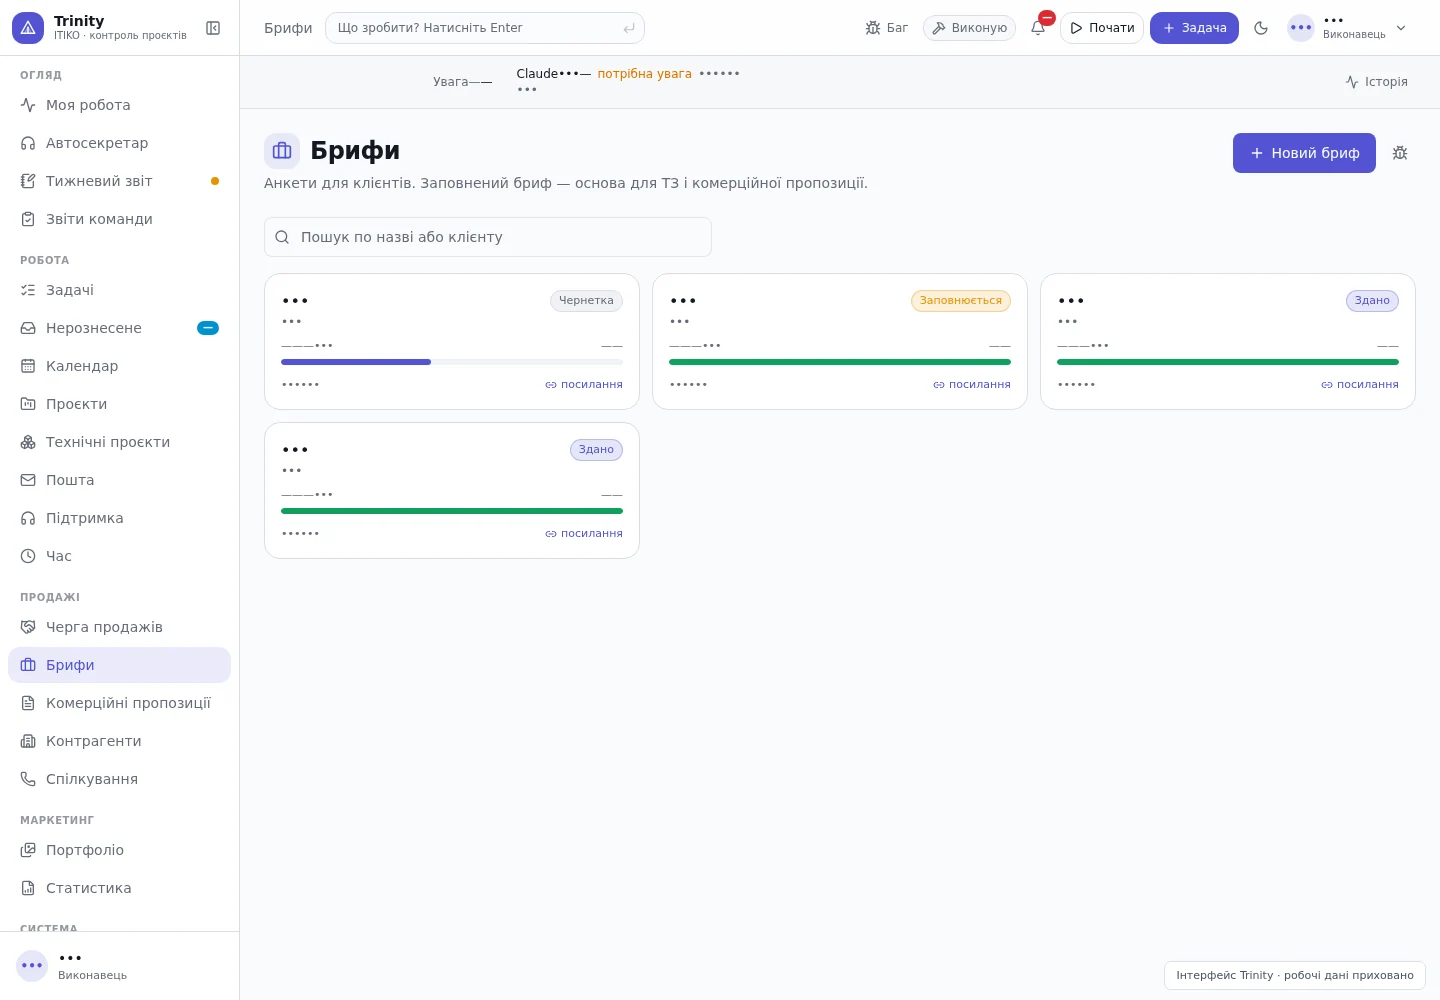
Task: Open the Історія link
Action: [x=1376, y=82]
